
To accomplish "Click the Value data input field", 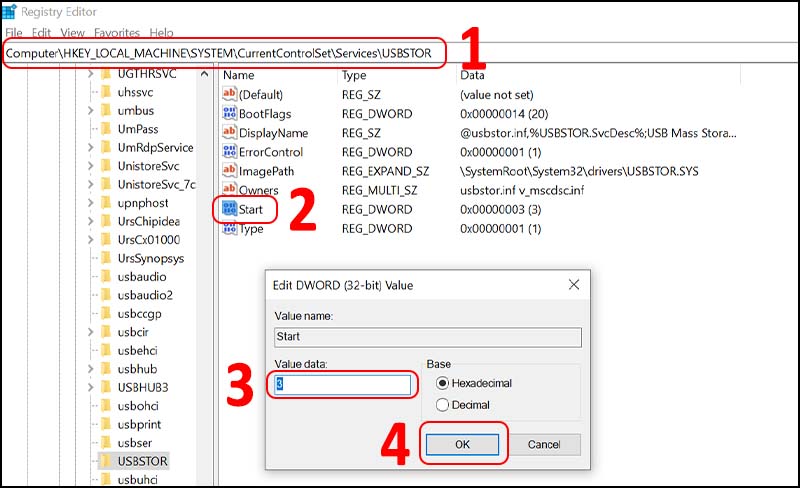I will tap(342, 384).
